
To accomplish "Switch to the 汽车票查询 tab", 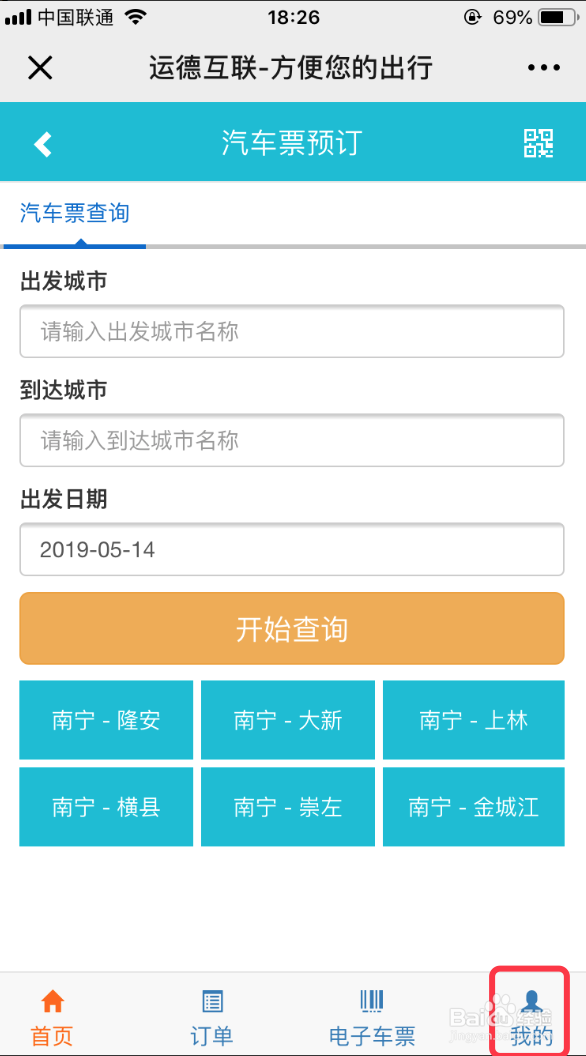I will 73,211.
